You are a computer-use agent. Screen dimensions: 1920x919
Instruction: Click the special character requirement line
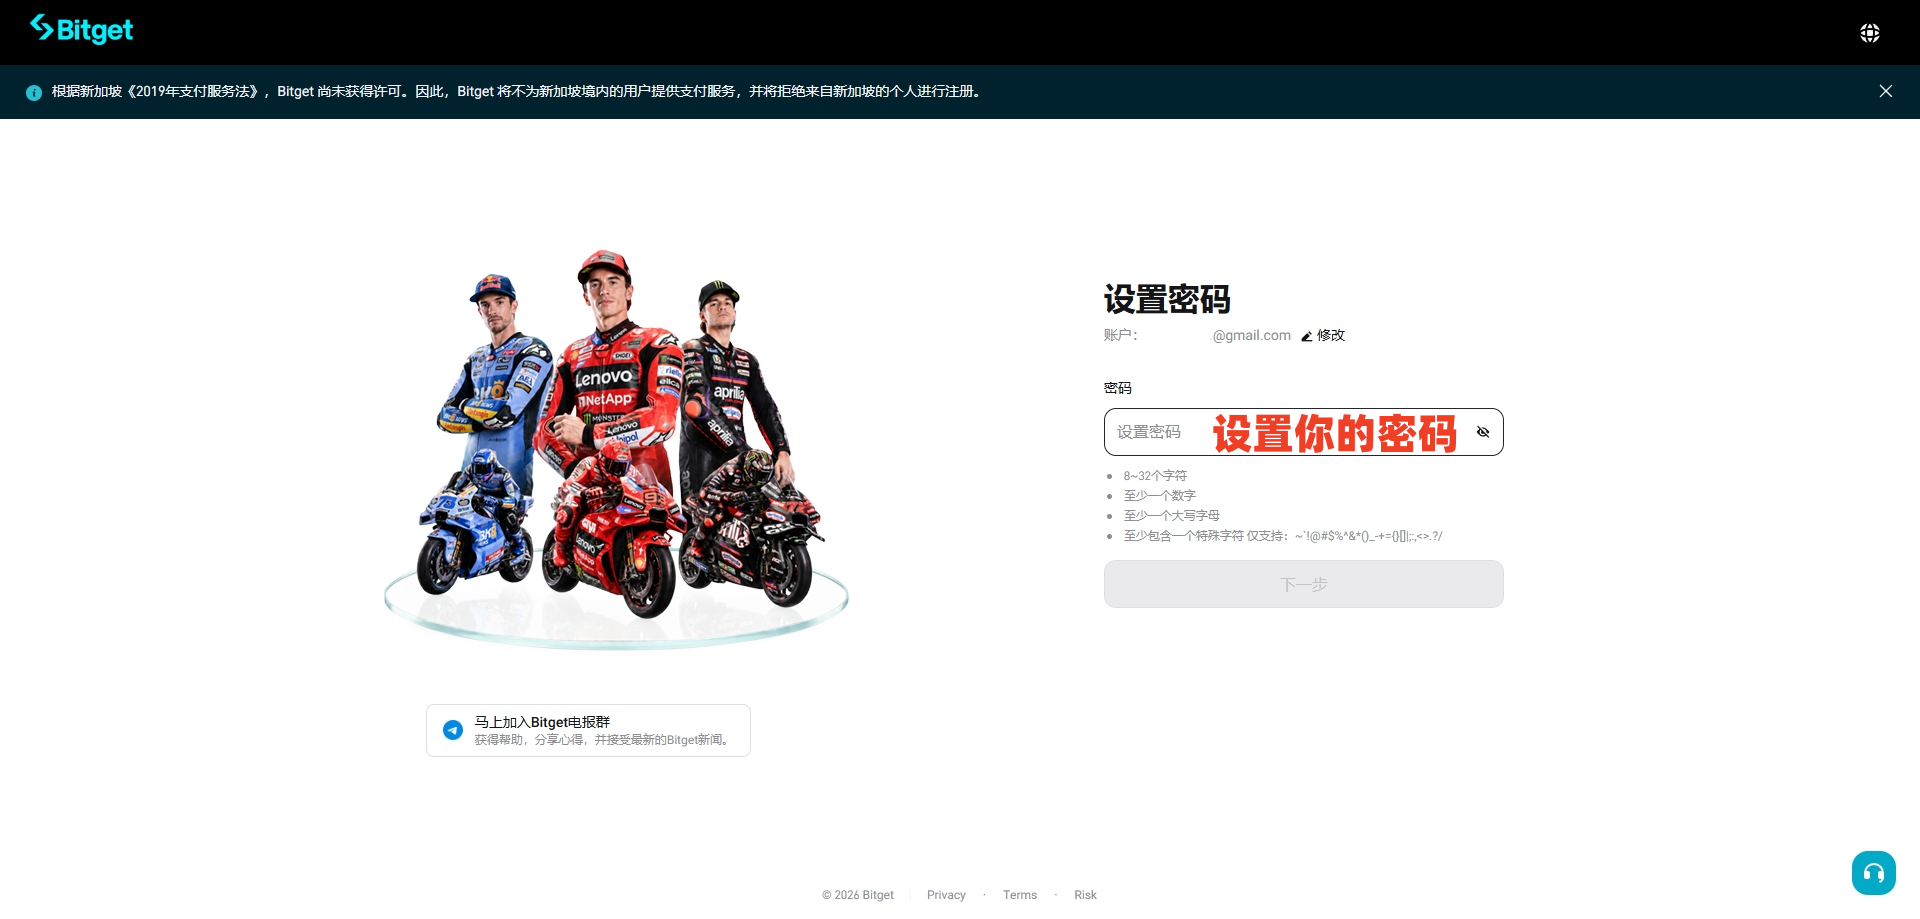(1283, 536)
